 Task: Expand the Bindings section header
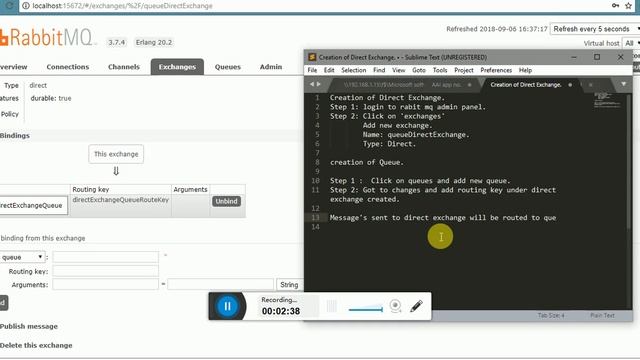[15, 136]
